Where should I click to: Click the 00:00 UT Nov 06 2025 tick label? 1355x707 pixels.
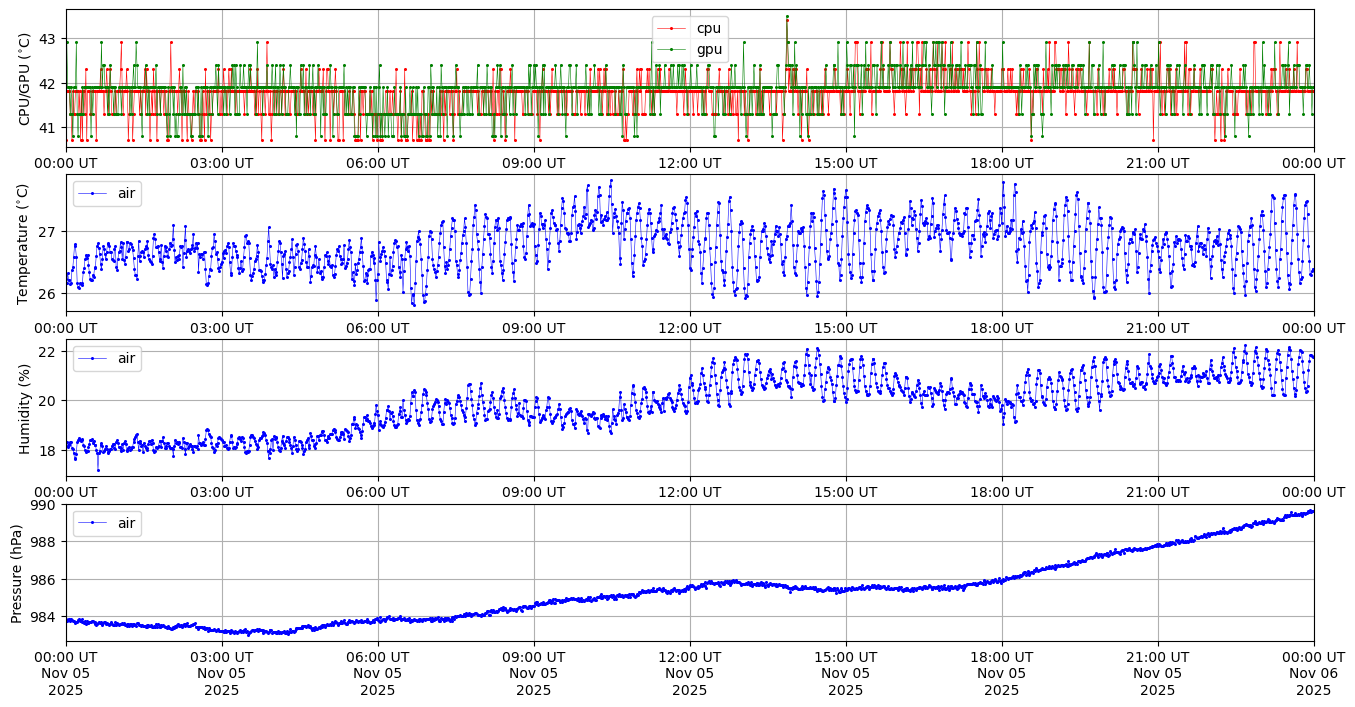tap(1313, 674)
